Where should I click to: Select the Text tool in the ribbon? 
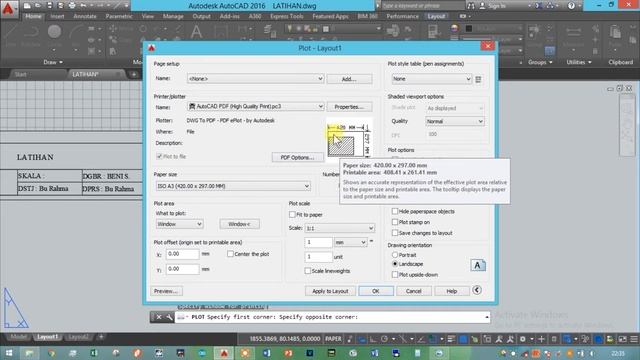(196, 32)
